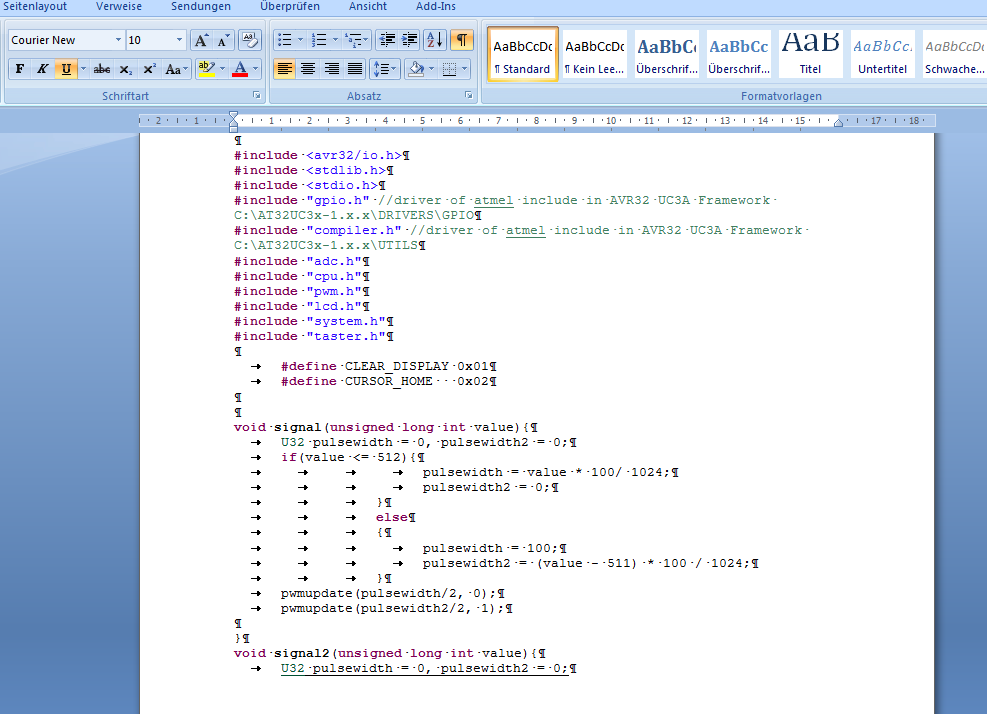Viewport: 987px width, 714px height.
Task: Open Absatz dialog launcher
Action: 469,95
